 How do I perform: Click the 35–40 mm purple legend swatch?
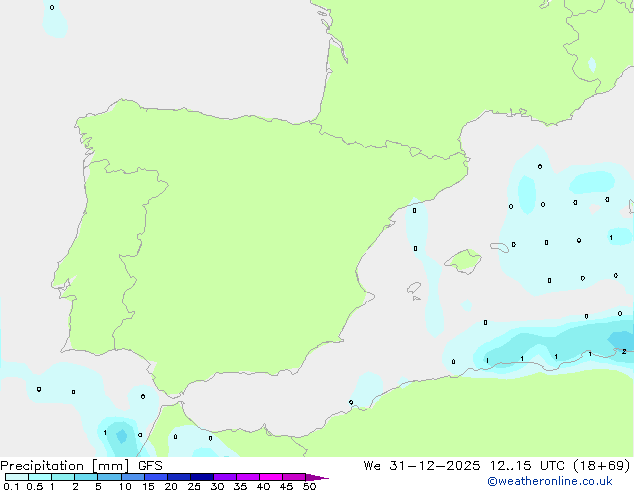click(248, 477)
